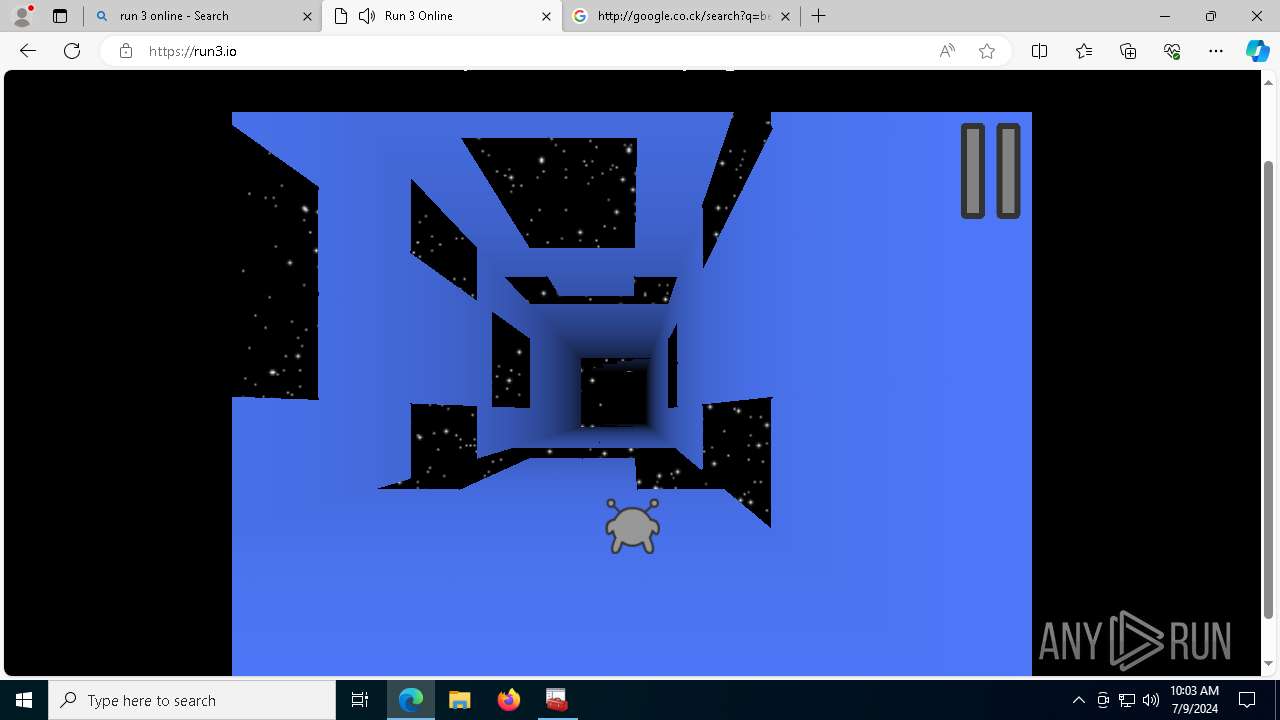Open Task View on the taskbar

(360, 700)
